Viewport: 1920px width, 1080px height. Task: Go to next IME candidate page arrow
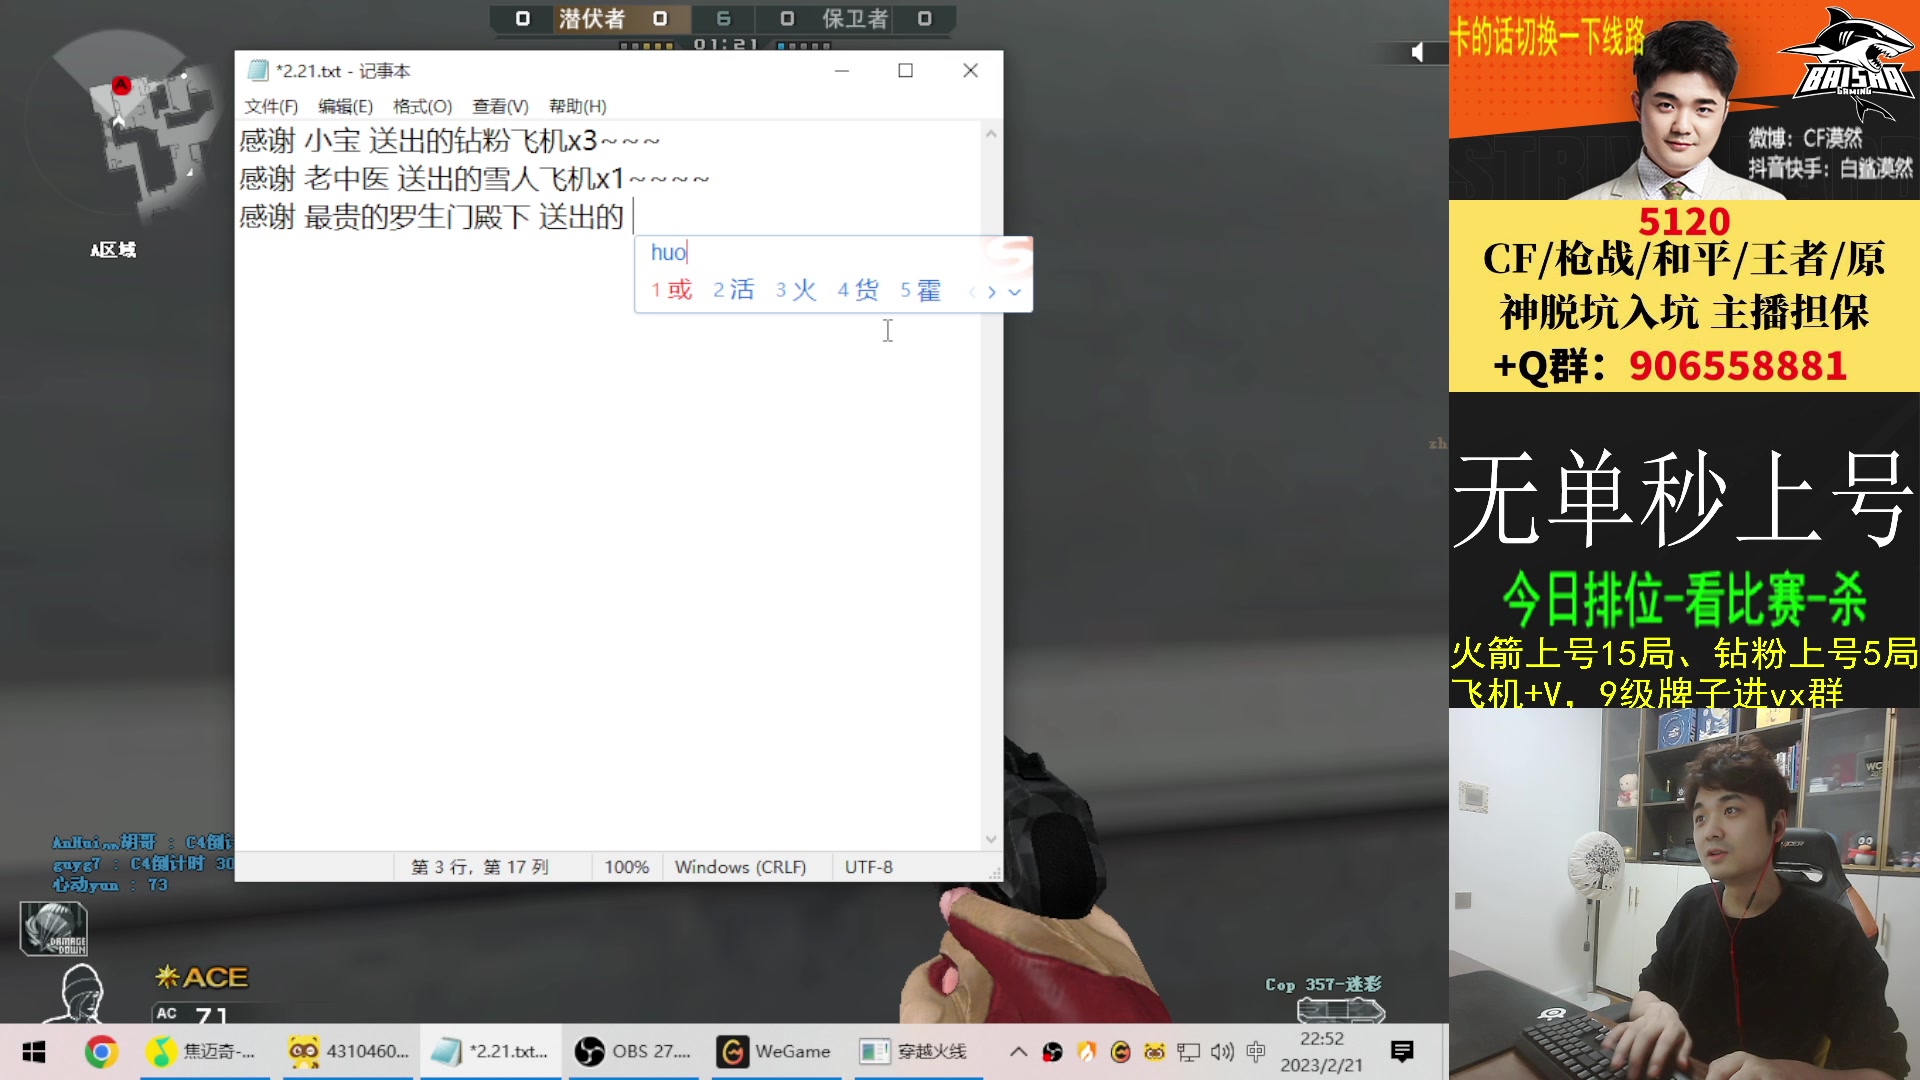991,292
